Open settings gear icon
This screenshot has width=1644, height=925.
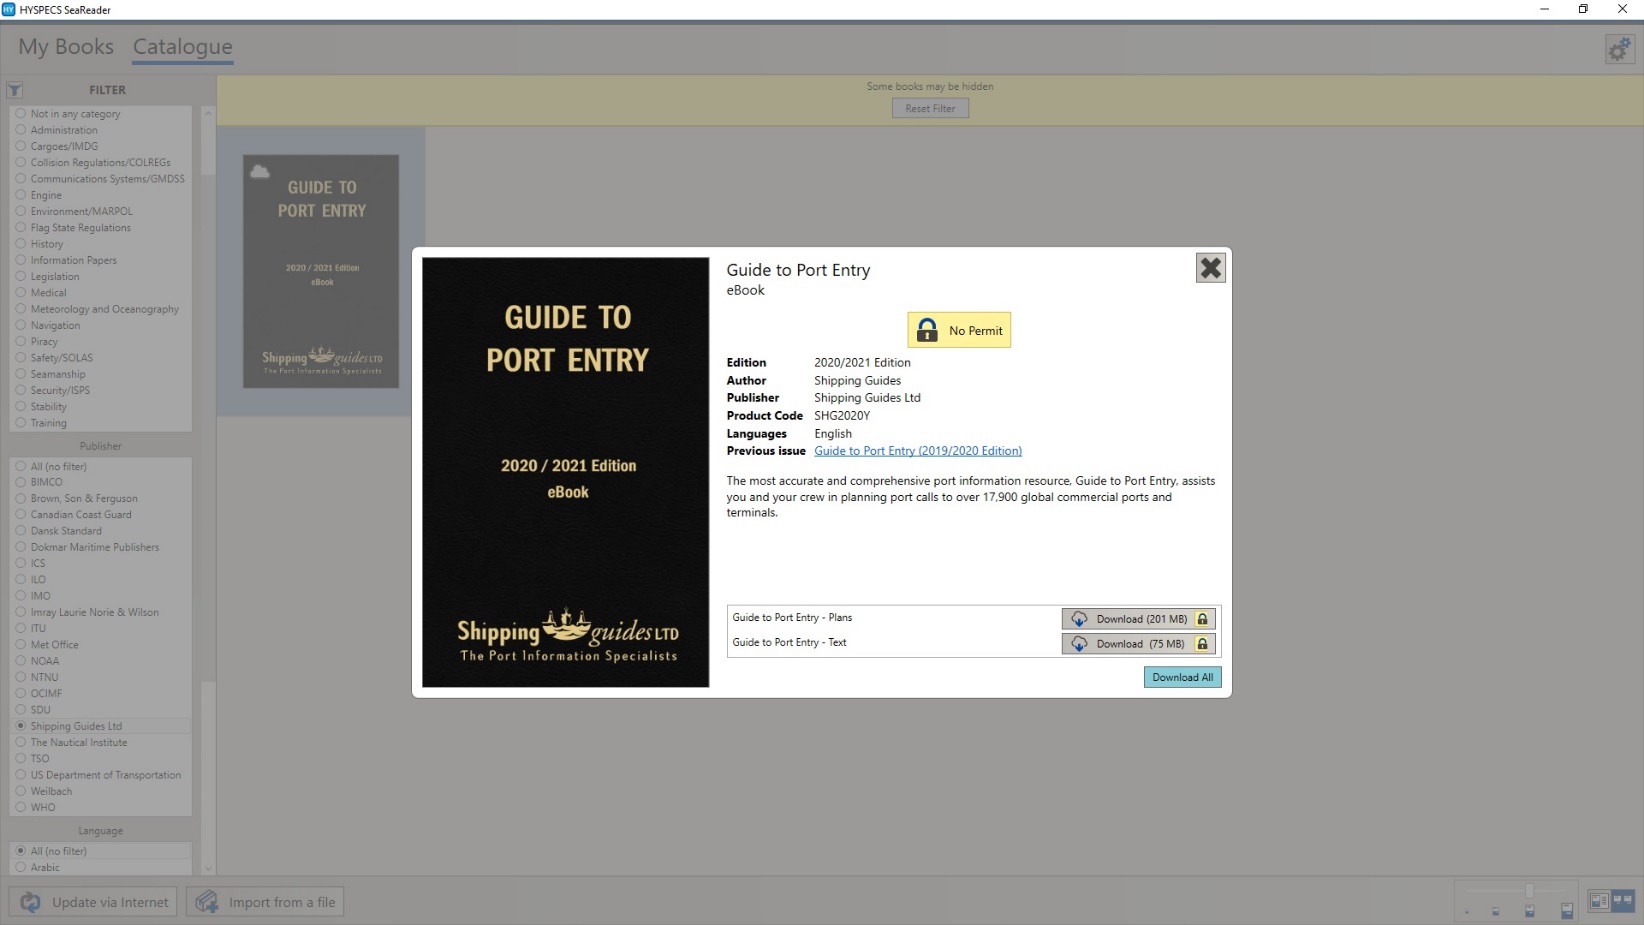click(x=1619, y=49)
